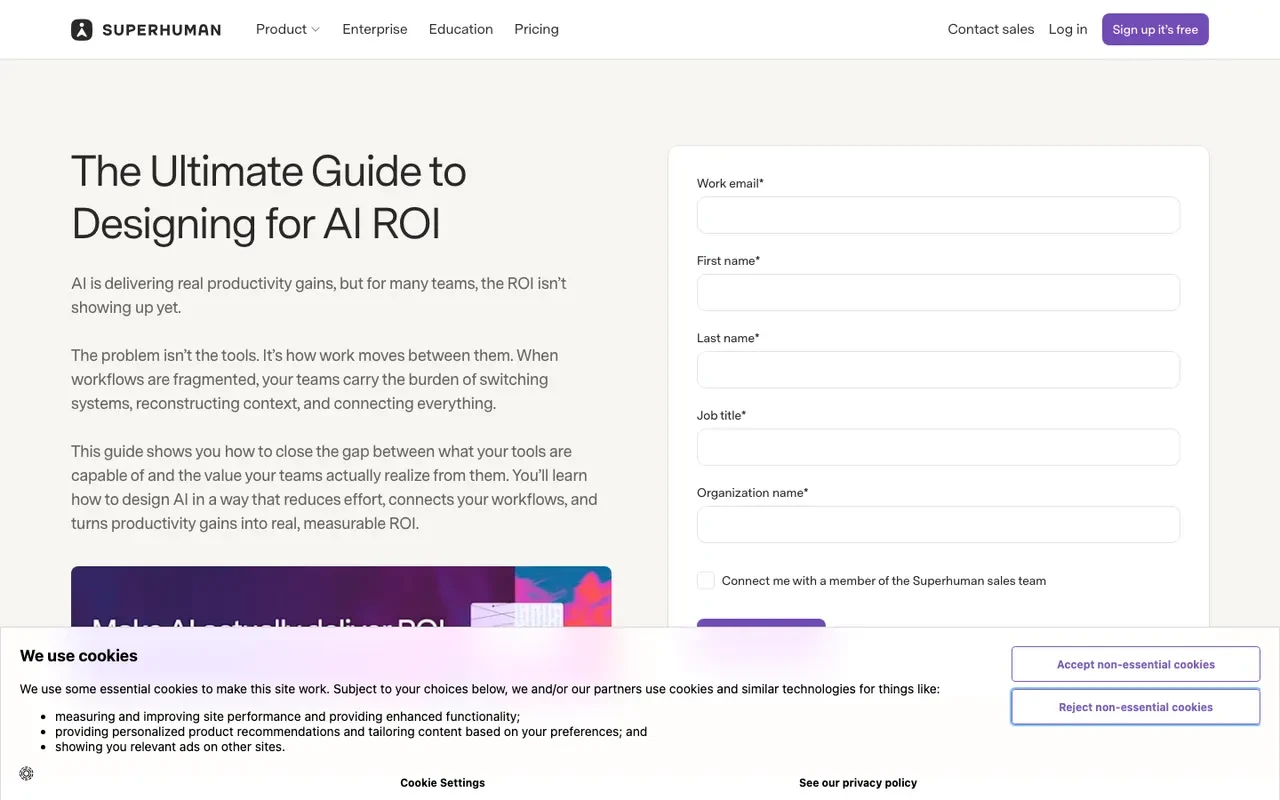Focus the Organization name field
Viewport: 1280px width, 800px height.
click(x=938, y=525)
